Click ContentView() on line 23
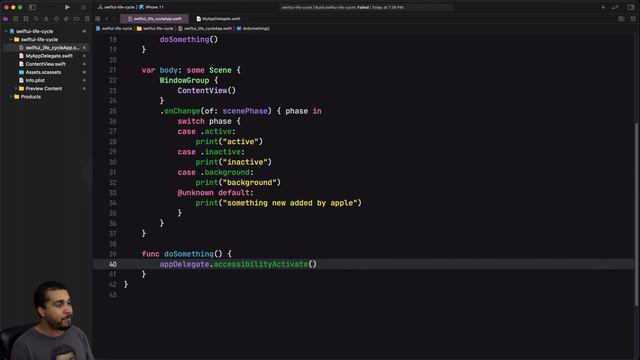This screenshot has width=640, height=360. pos(207,91)
